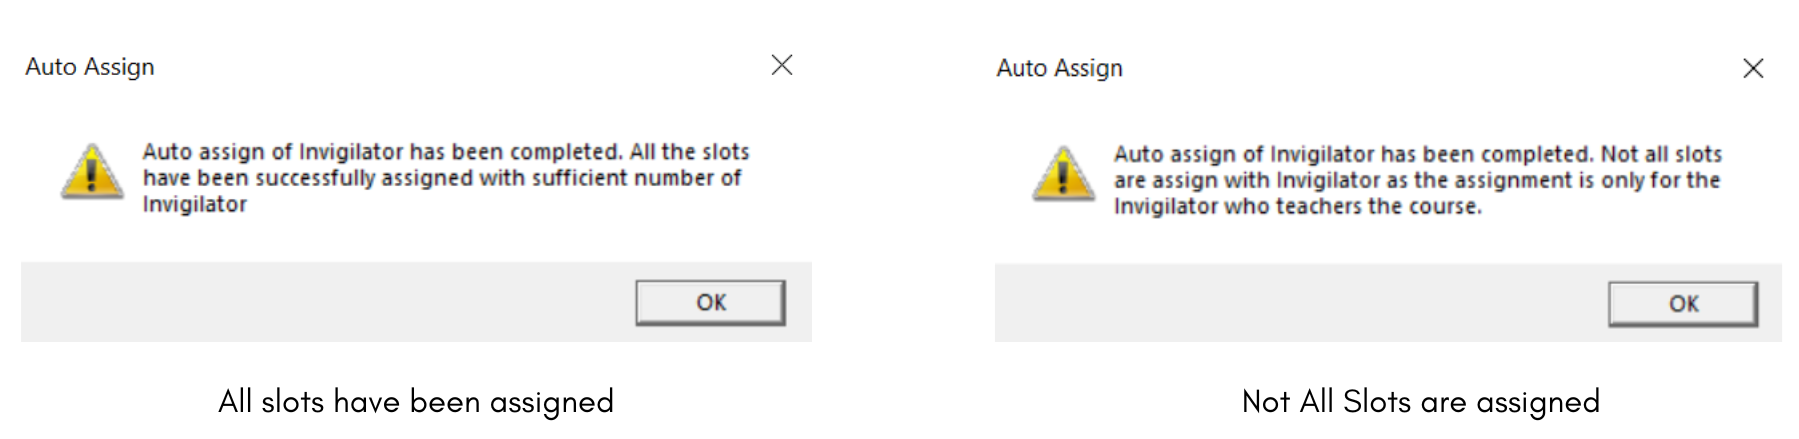Close the right Auto Assign dialog
This screenshot has width=1799, height=439.
tap(1752, 68)
